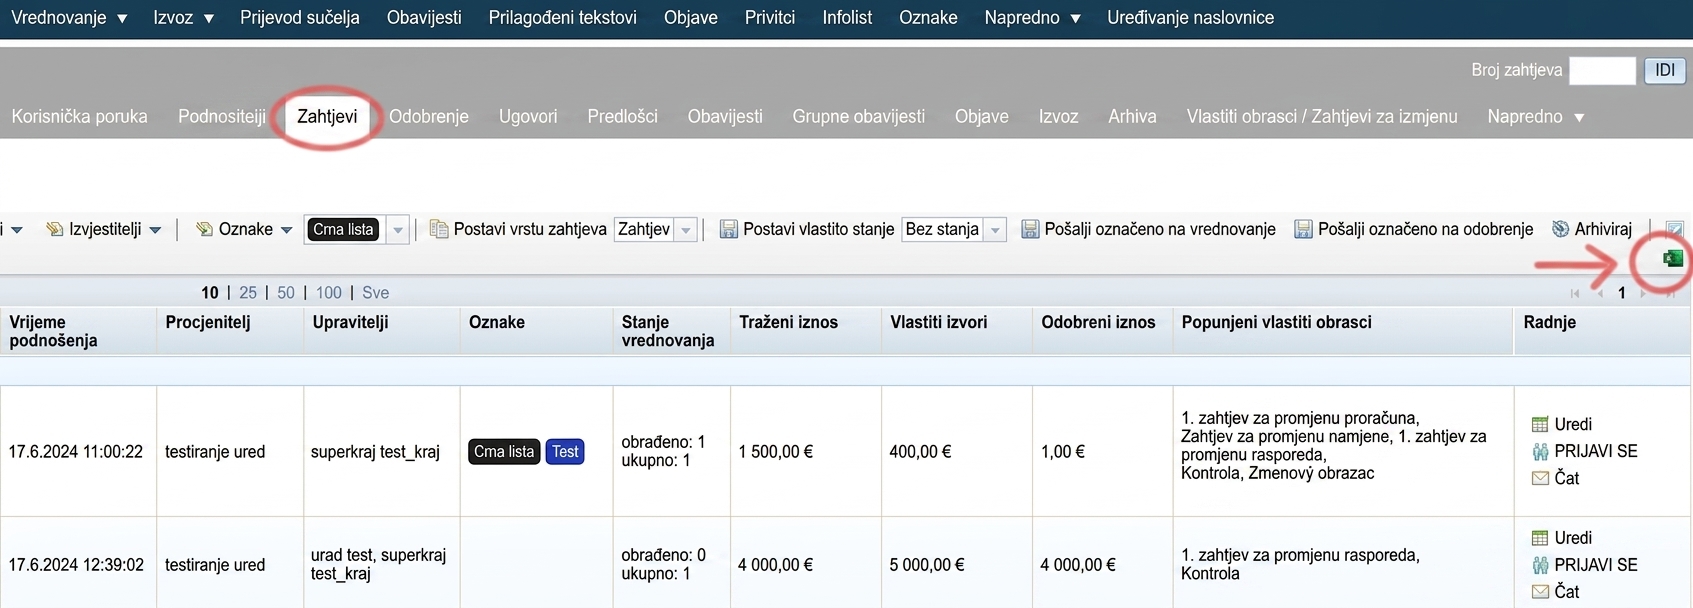Viewport: 1693px width, 608px height.
Task: Click the save icon for Pošalji označeno na vrednovanje
Action: tap(1029, 229)
